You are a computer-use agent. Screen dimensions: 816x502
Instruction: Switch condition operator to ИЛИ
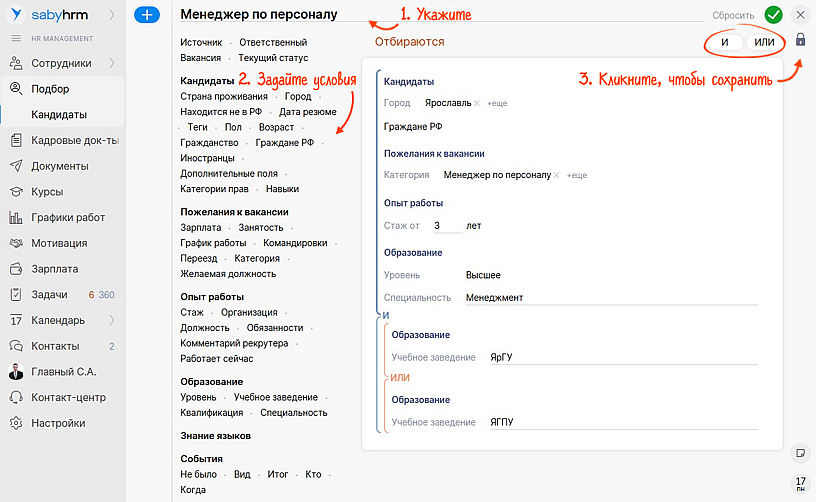pos(764,42)
